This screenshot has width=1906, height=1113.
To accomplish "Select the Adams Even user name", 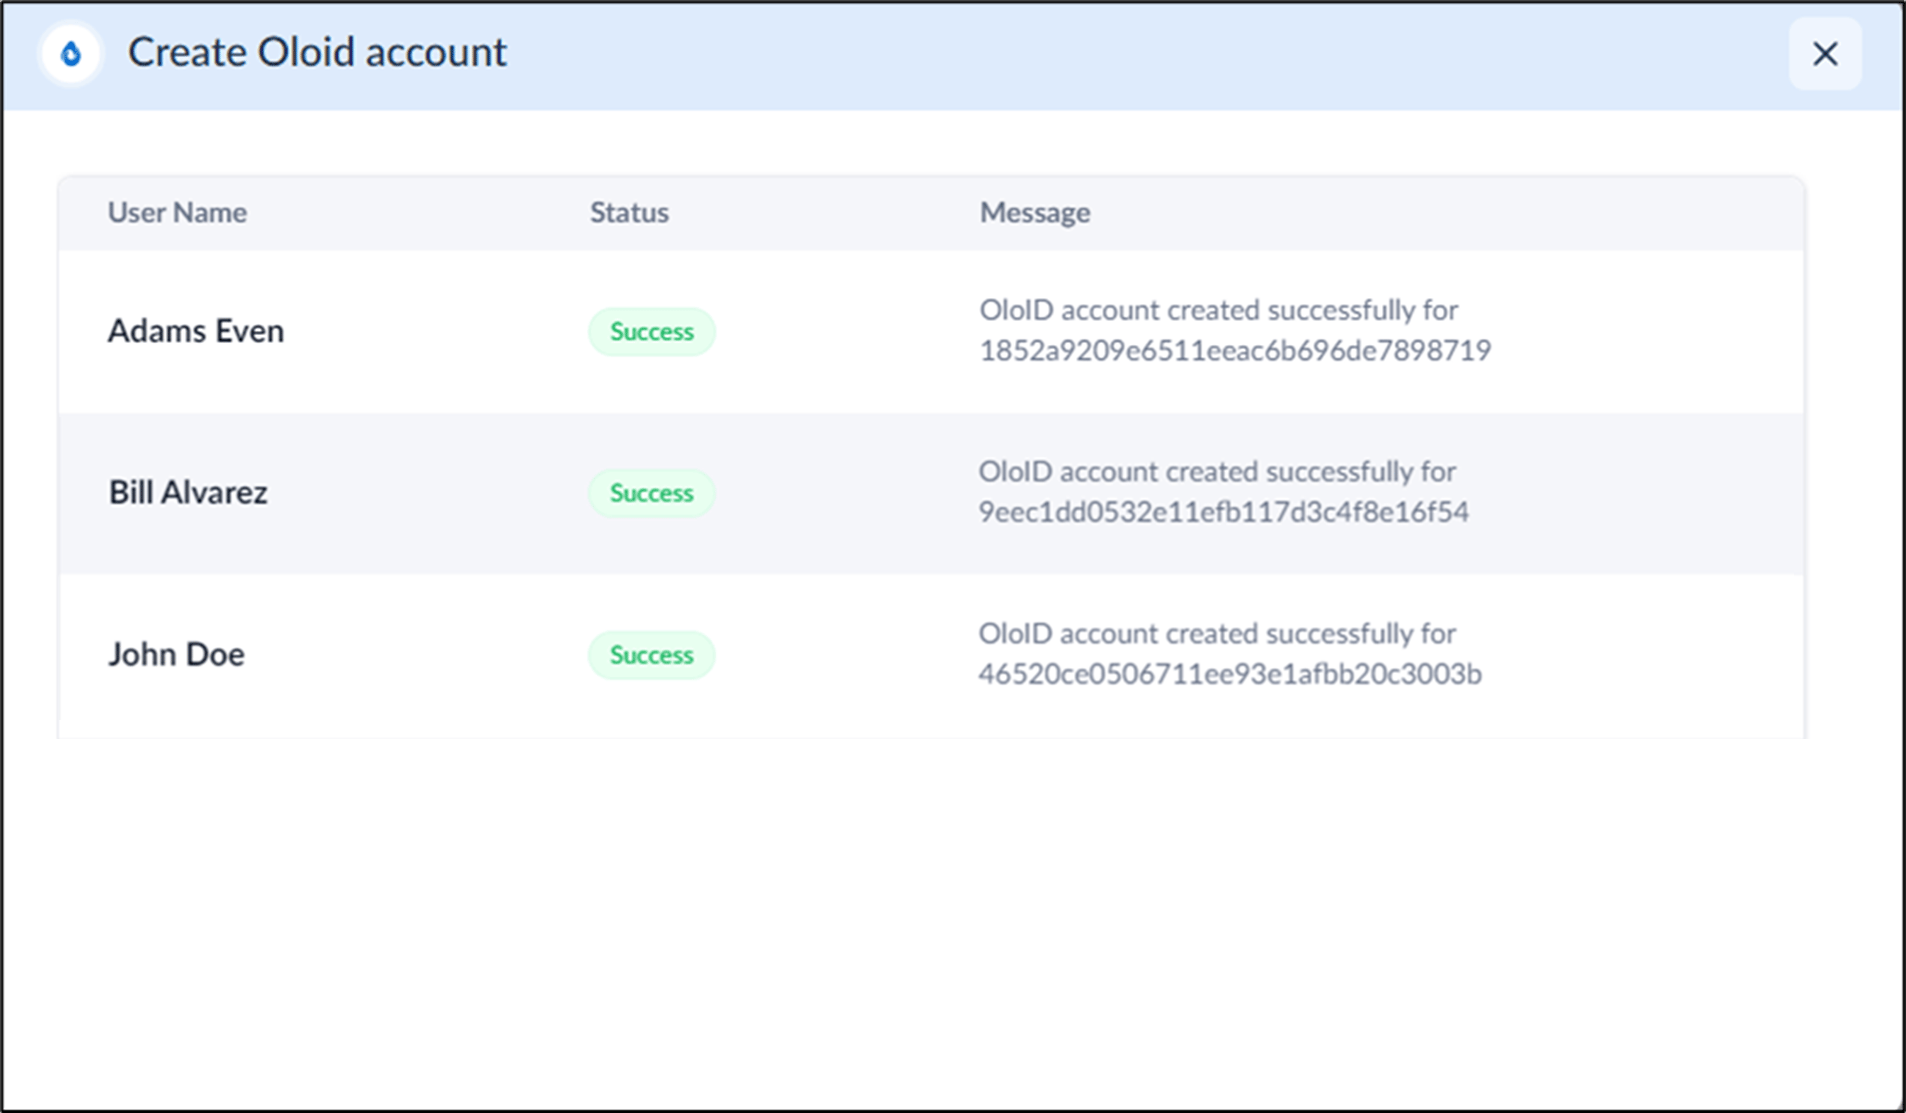I will pyautogui.click(x=196, y=331).
